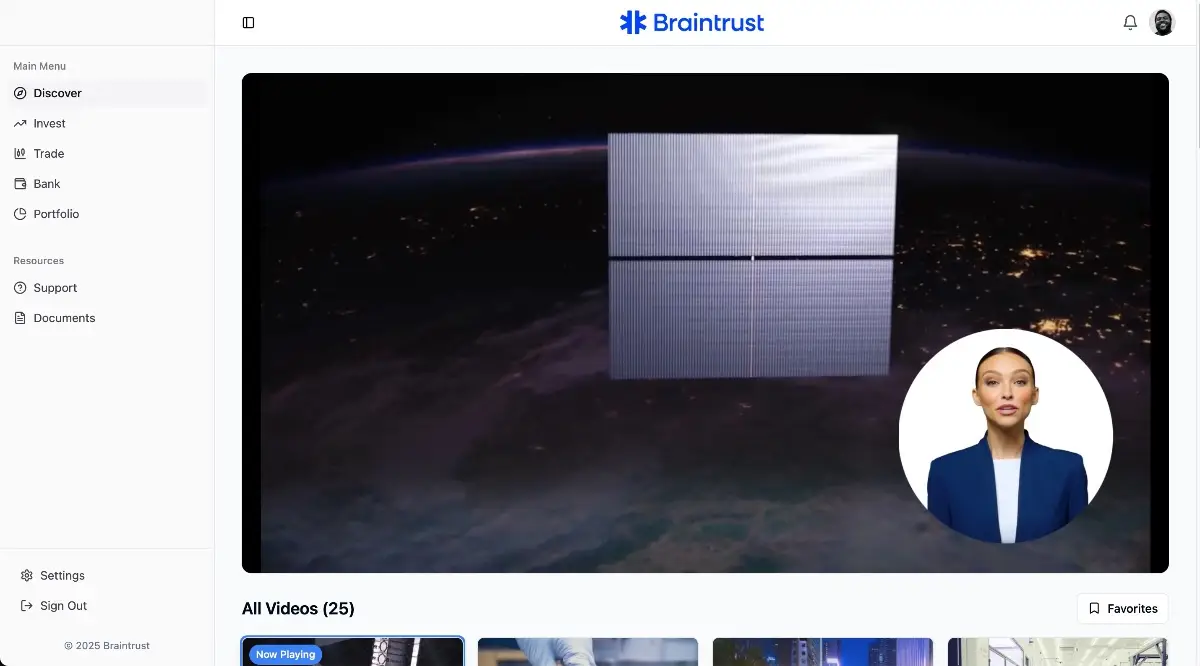Open the Support page link

pyautogui.click(x=55, y=288)
